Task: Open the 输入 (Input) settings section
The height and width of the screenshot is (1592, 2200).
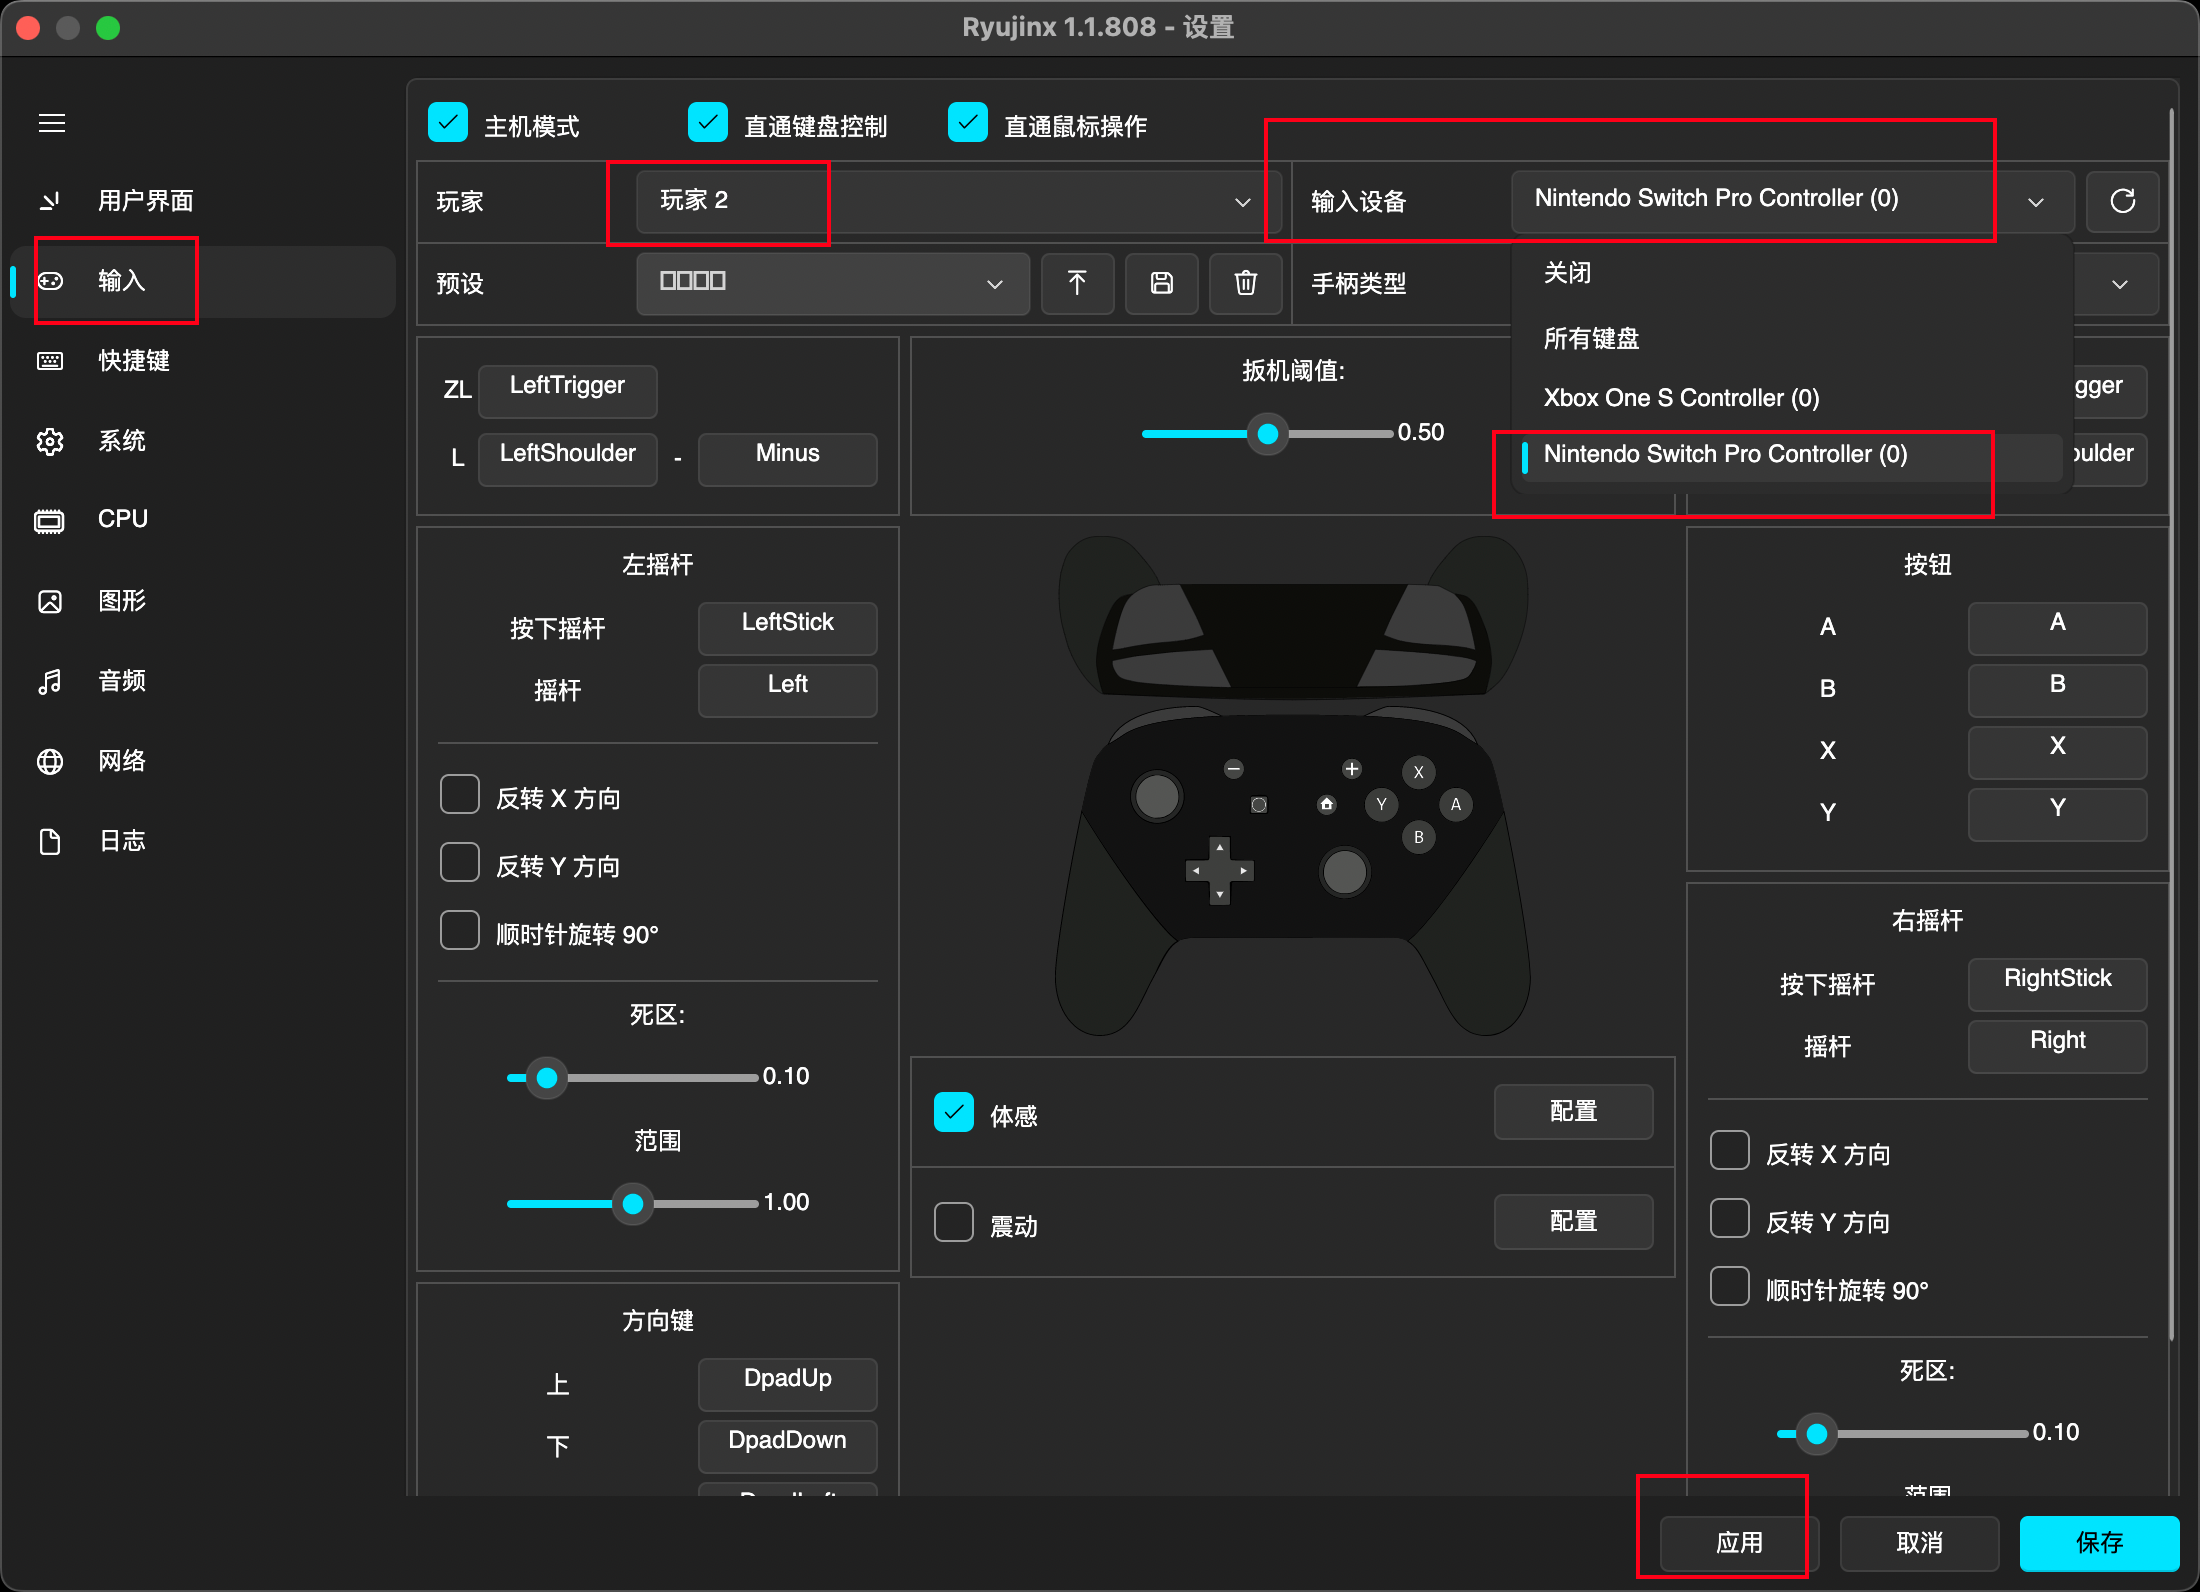Action: click(x=120, y=281)
